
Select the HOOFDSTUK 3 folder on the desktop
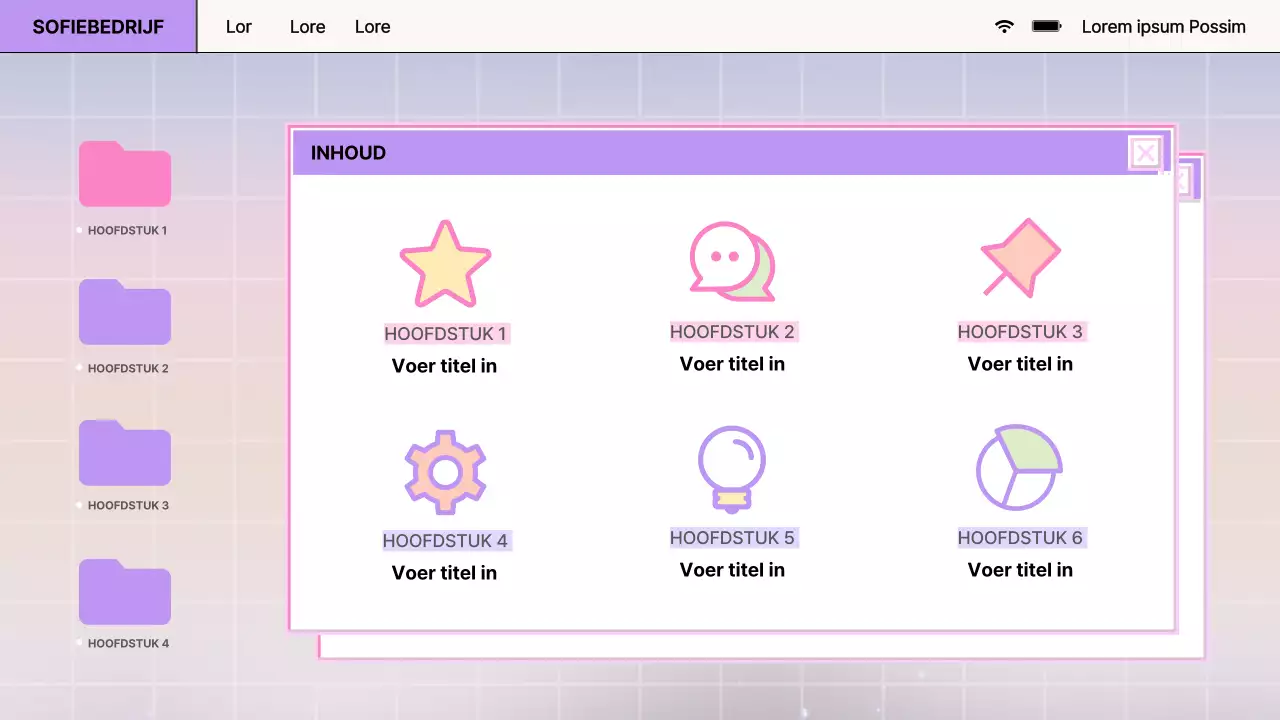[124, 452]
